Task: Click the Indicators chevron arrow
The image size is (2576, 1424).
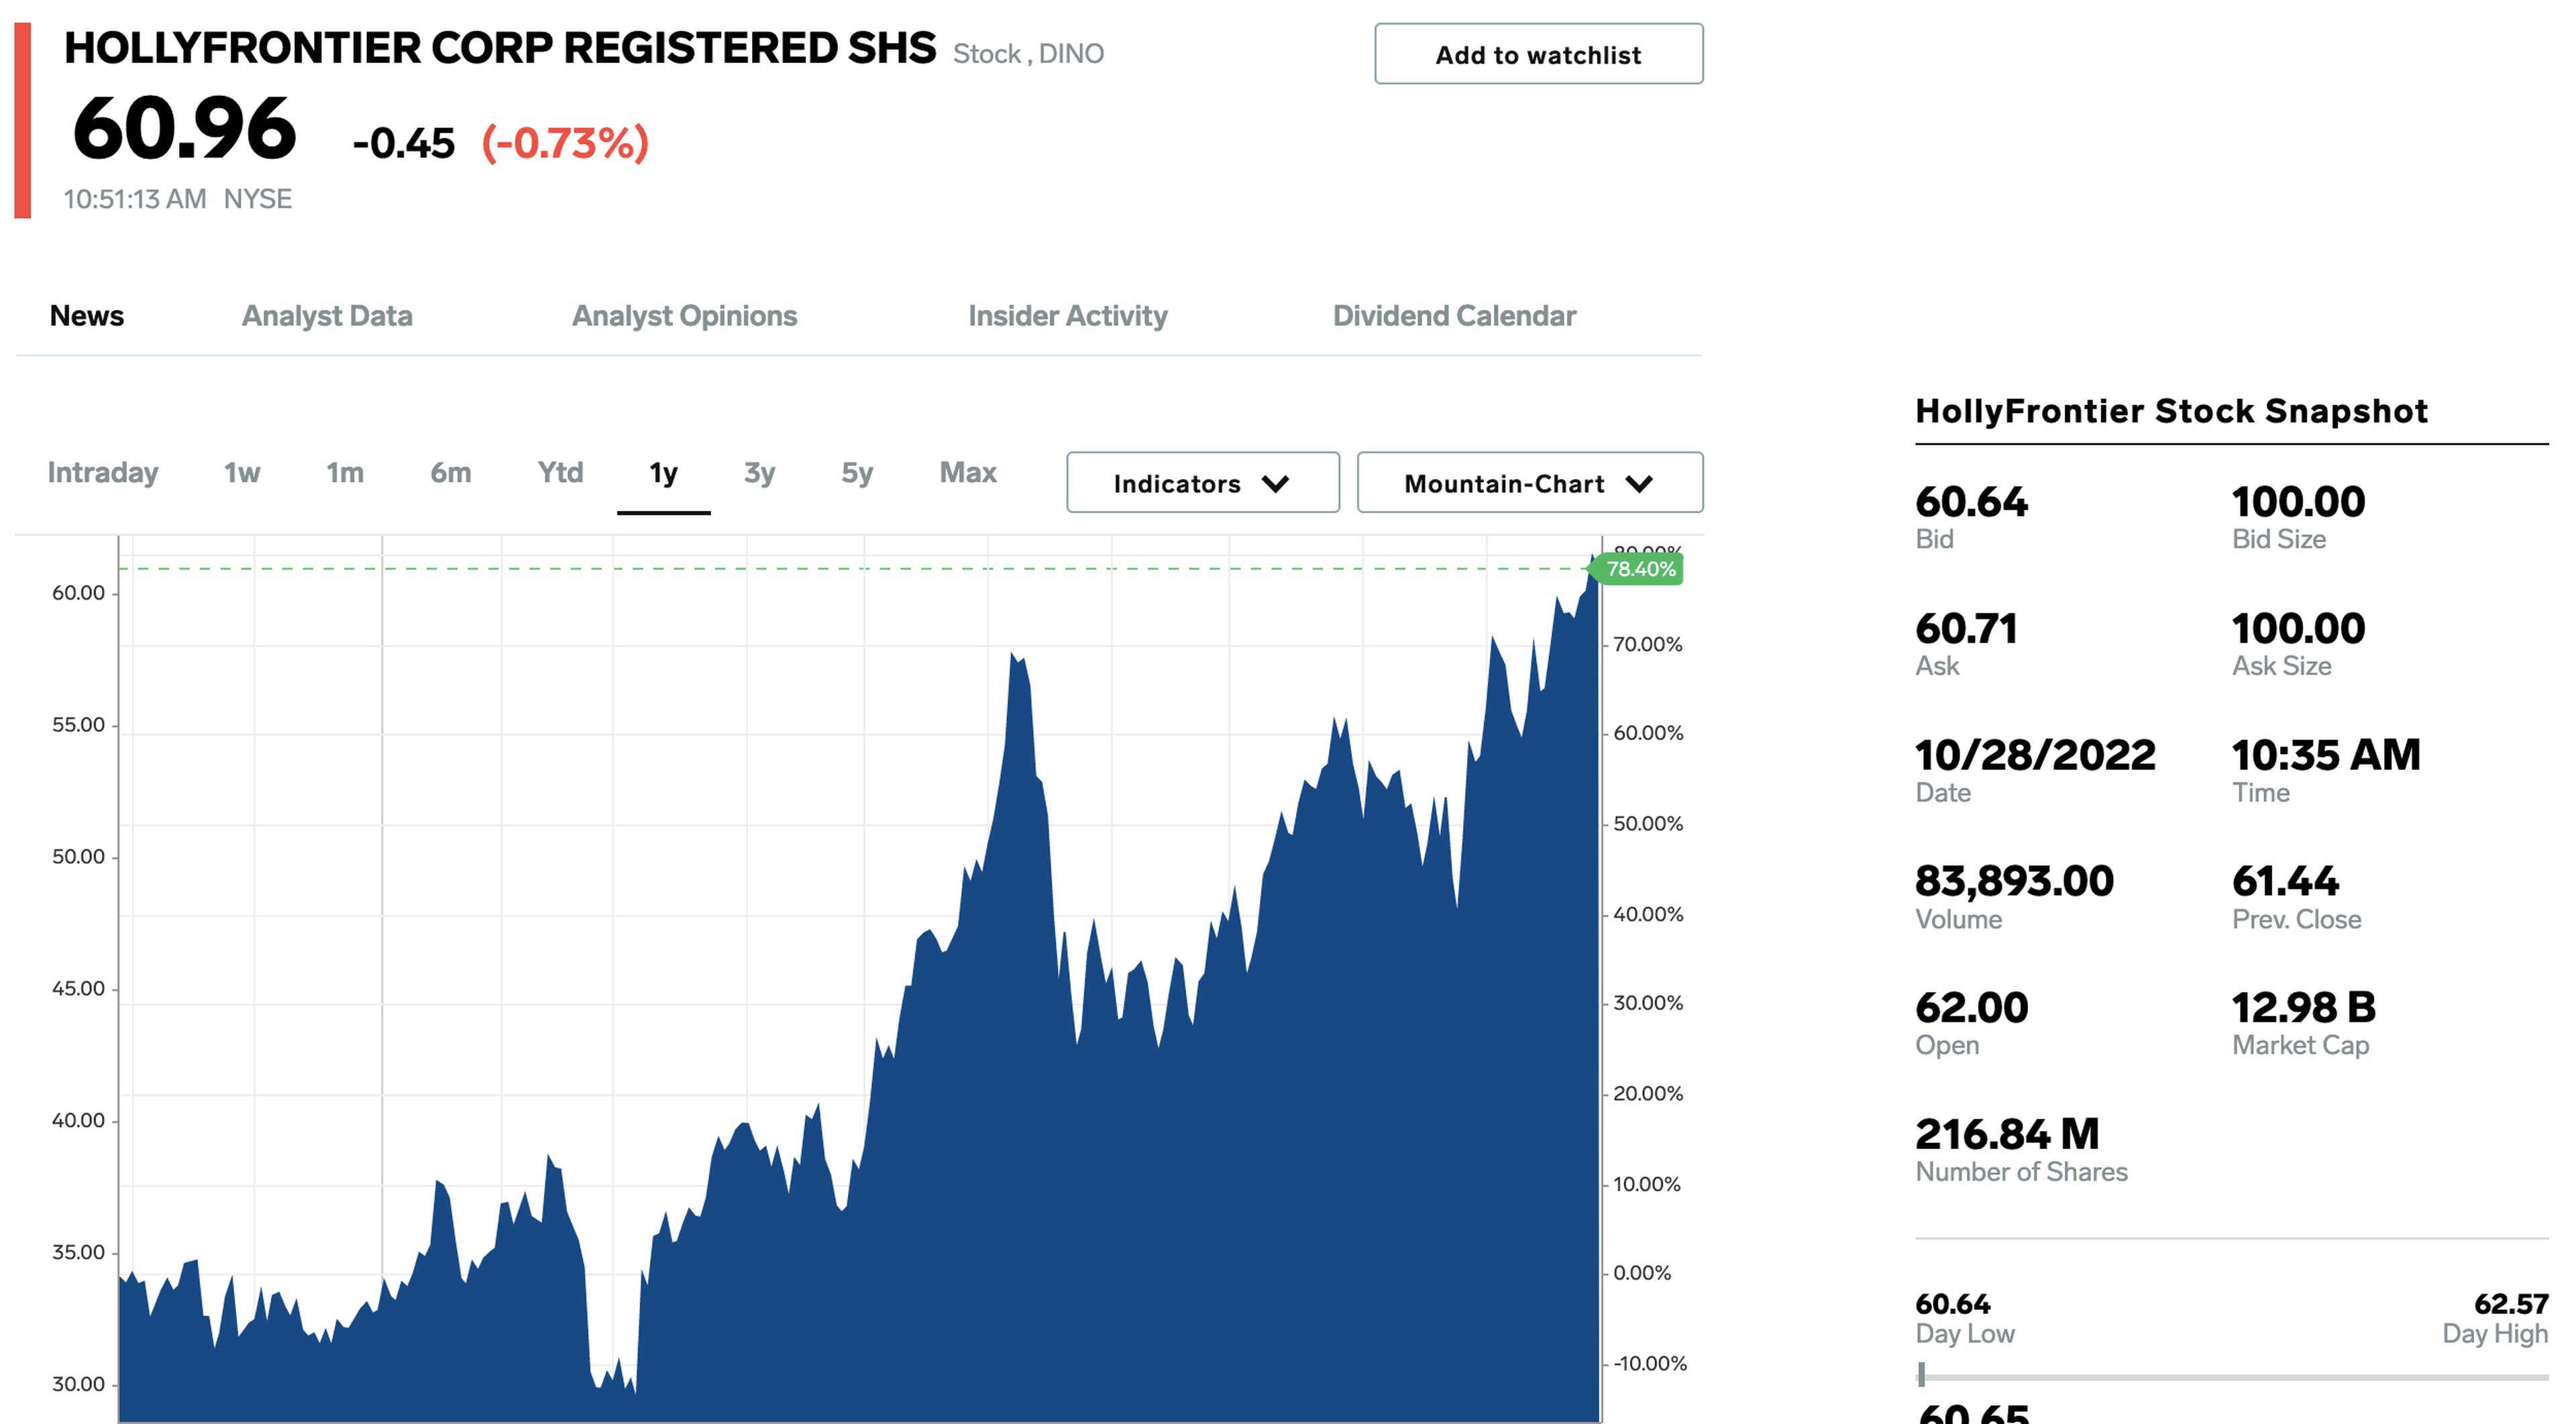Action: click(1275, 484)
